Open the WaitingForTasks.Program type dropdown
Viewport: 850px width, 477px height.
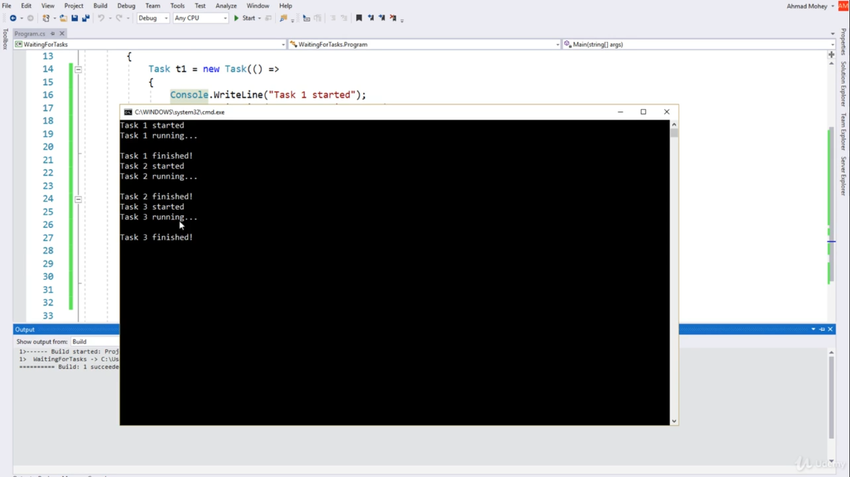pos(424,44)
